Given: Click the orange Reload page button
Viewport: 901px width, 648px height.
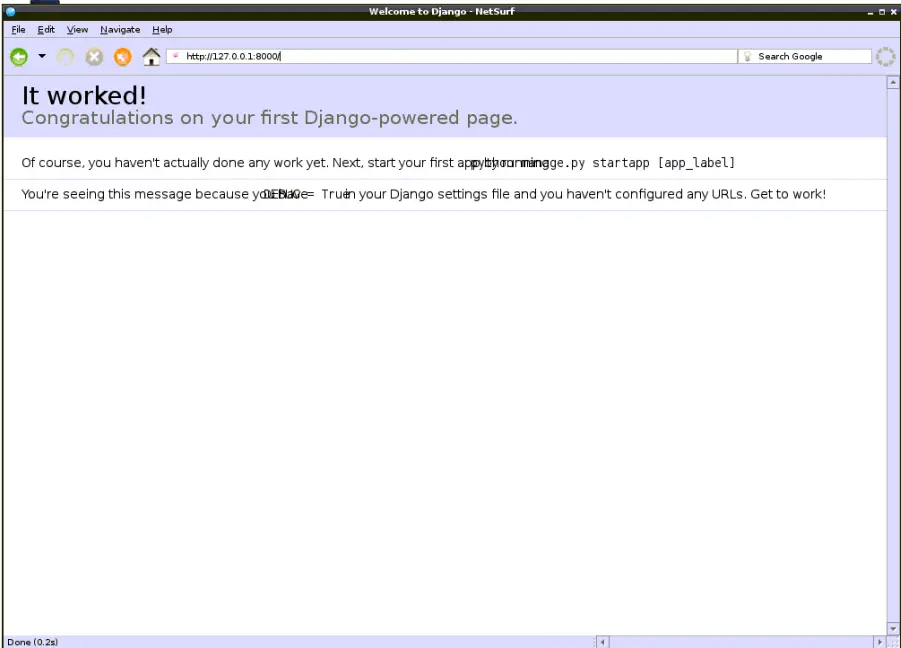Looking at the screenshot, I should pyautogui.click(x=122, y=56).
